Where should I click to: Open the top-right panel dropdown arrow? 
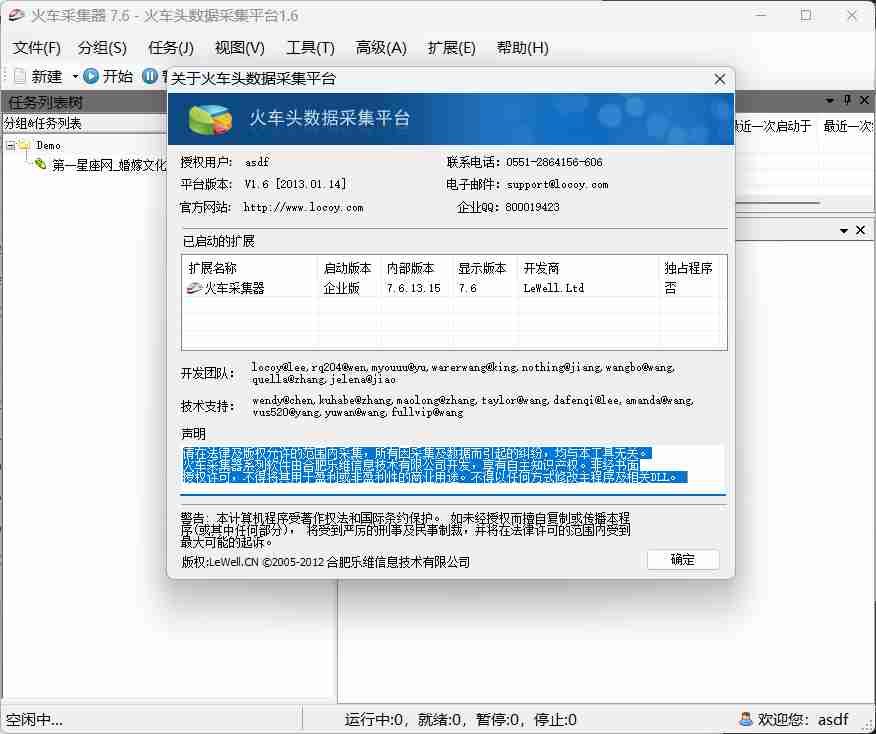pos(830,100)
